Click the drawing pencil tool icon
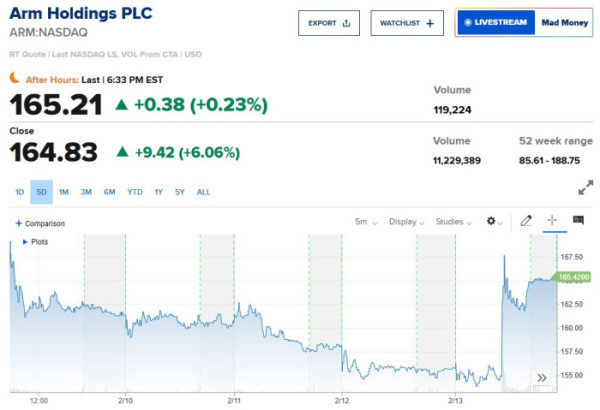 tap(526, 221)
